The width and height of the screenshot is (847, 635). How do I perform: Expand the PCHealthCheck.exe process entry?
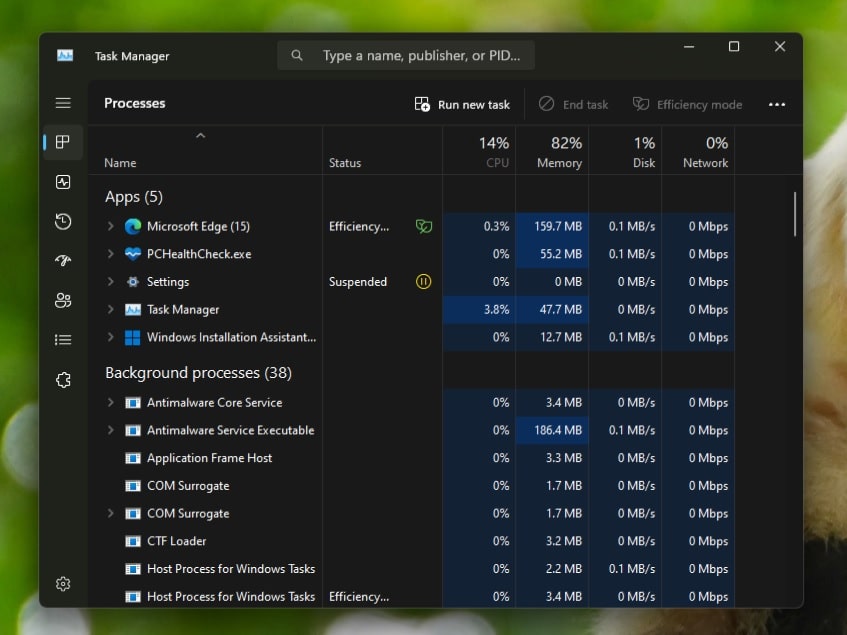coord(111,254)
